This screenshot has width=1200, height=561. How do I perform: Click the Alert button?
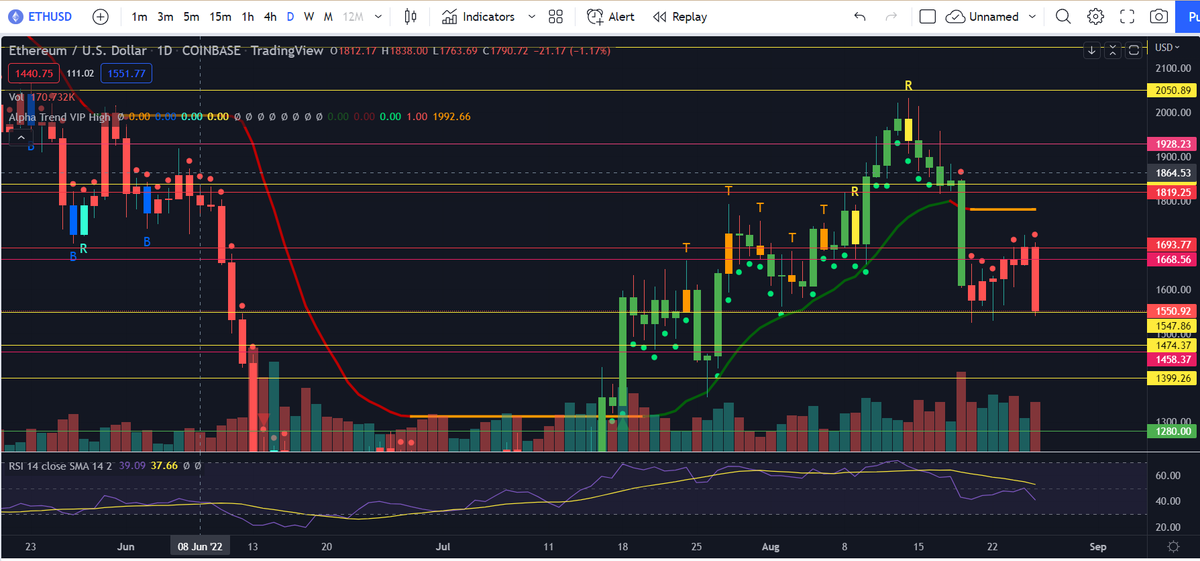(610, 17)
